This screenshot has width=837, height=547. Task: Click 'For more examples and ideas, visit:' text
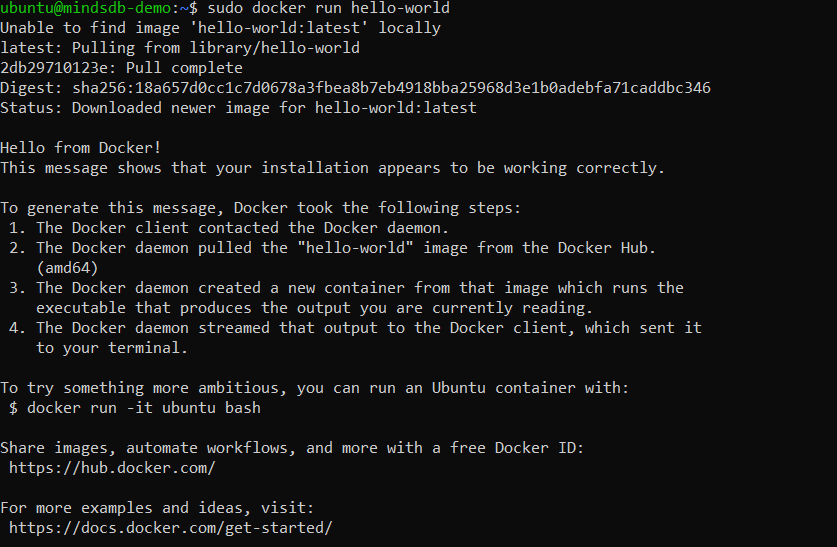[x=158, y=507]
